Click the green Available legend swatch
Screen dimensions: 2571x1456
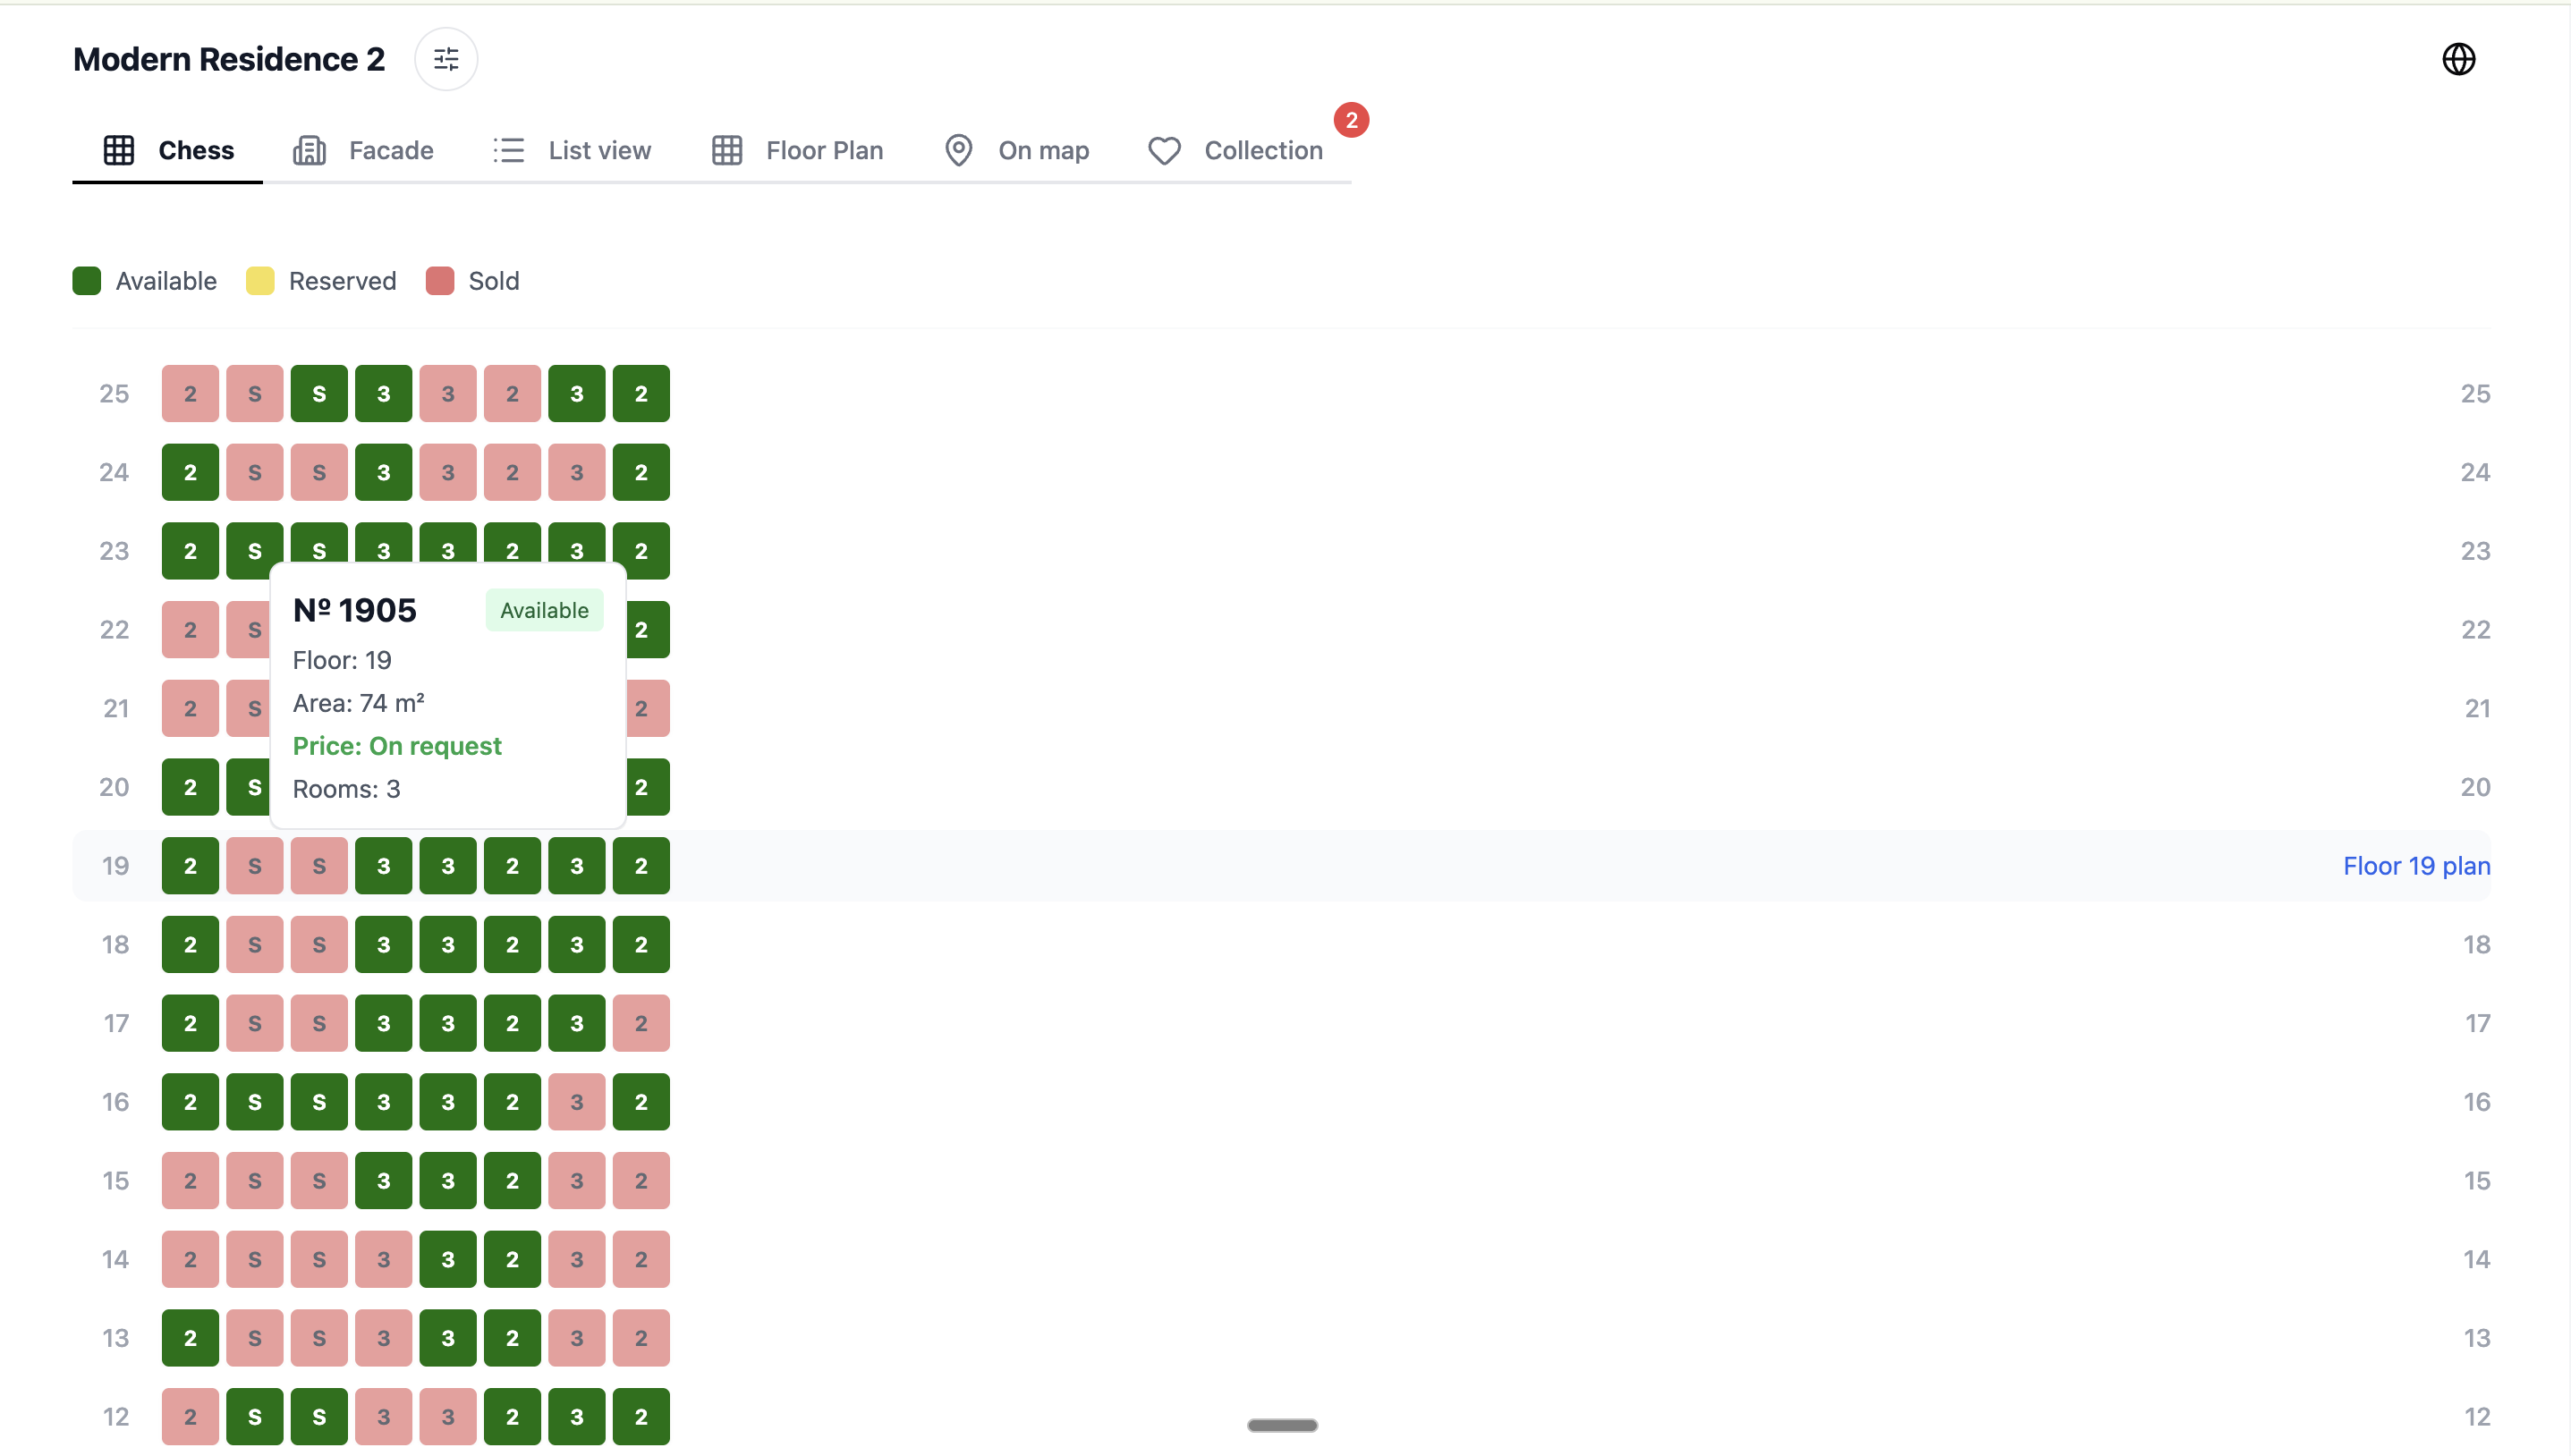click(x=87, y=281)
